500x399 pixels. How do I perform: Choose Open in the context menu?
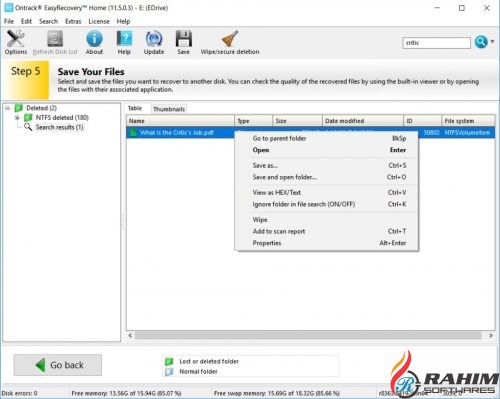327,150
